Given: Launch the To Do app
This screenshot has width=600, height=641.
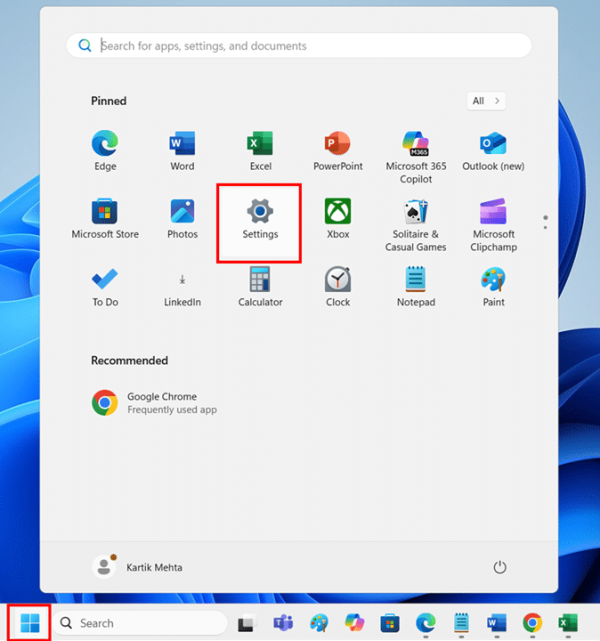Looking at the screenshot, I should pyautogui.click(x=105, y=287).
